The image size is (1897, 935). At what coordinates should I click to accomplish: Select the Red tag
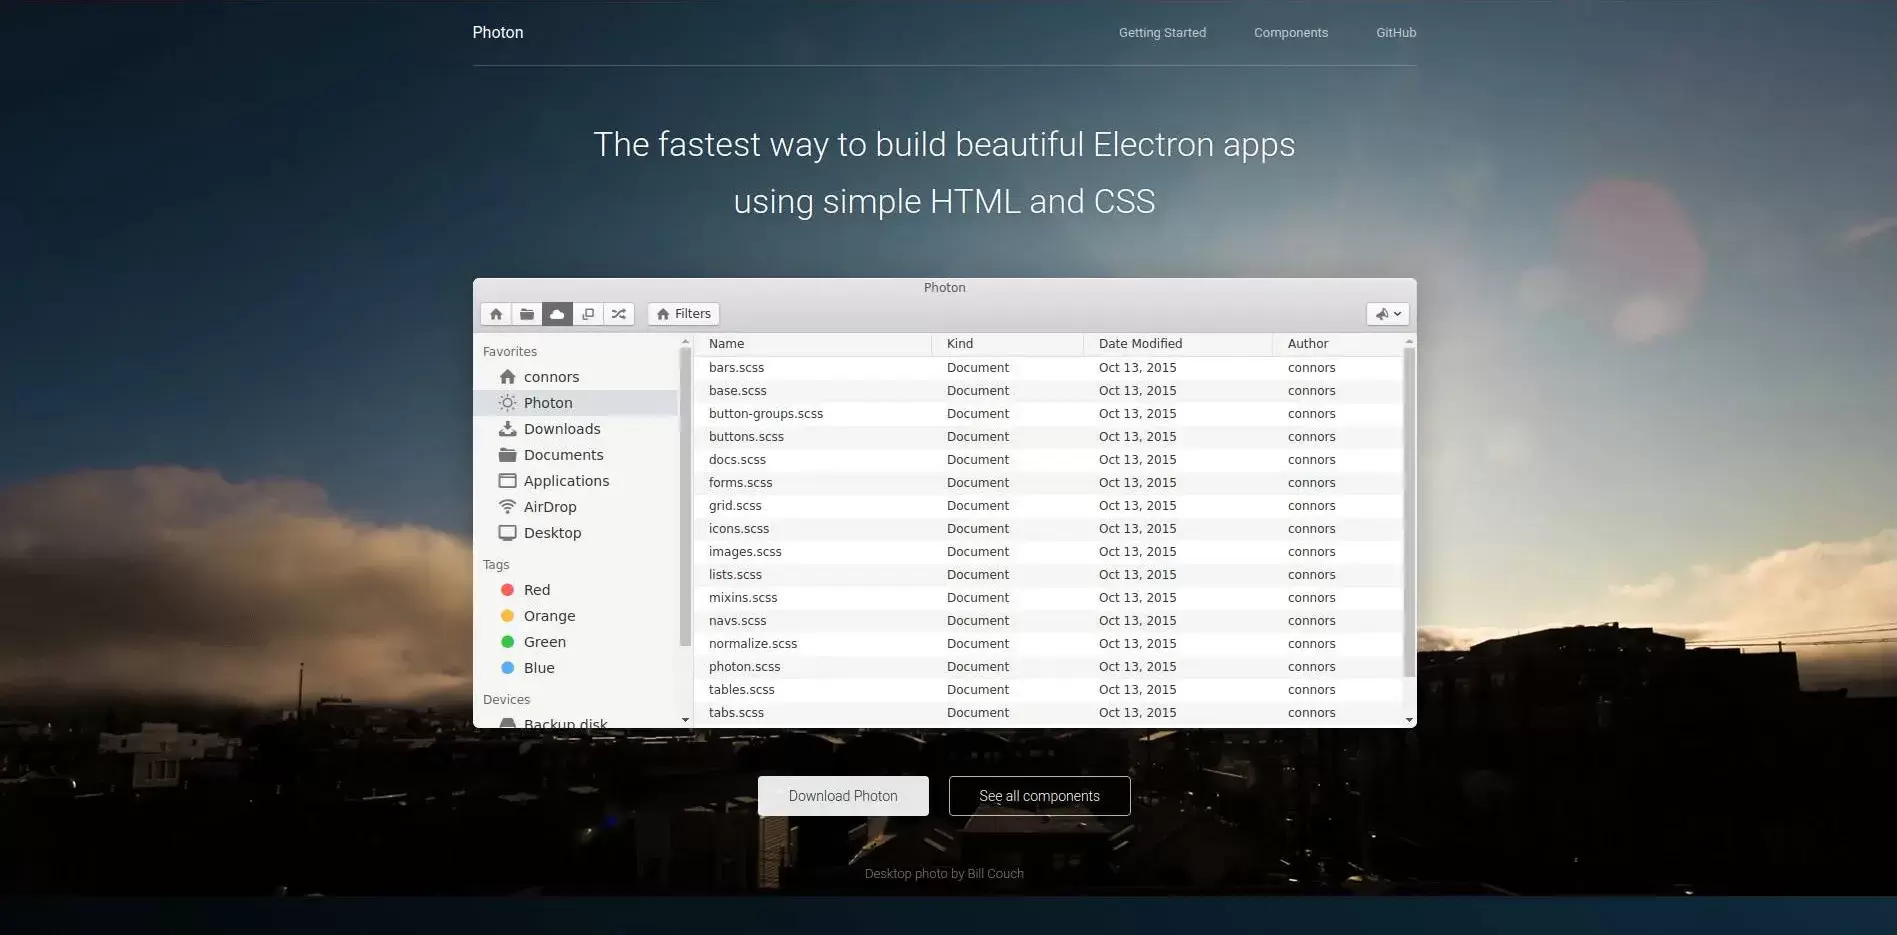point(537,590)
